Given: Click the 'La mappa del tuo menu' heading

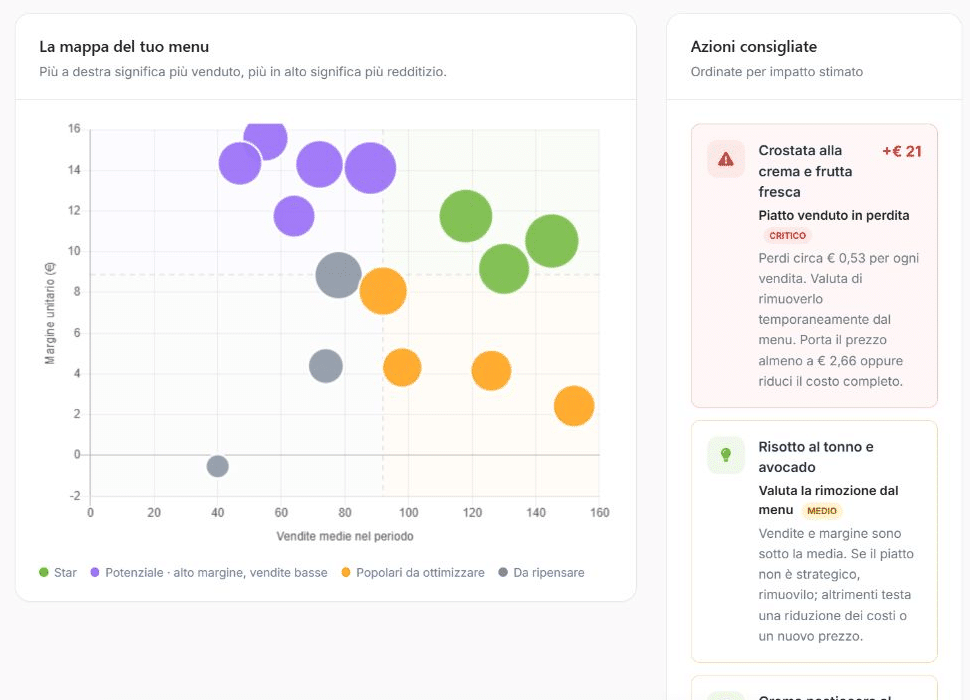Looking at the screenshot, I should (x=124, y=47).
